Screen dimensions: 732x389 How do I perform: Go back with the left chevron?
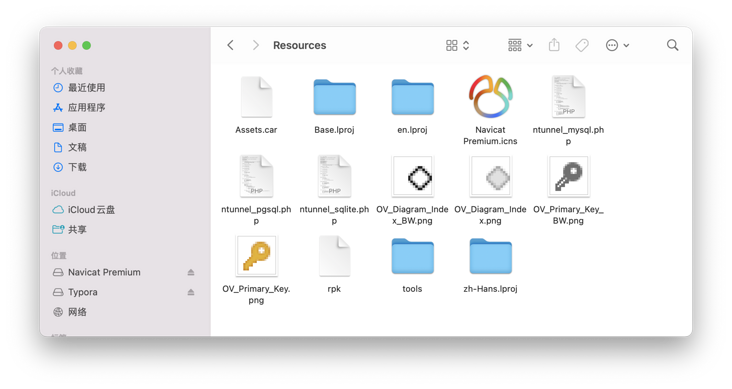pyautogui.click(x=230, y=45)
